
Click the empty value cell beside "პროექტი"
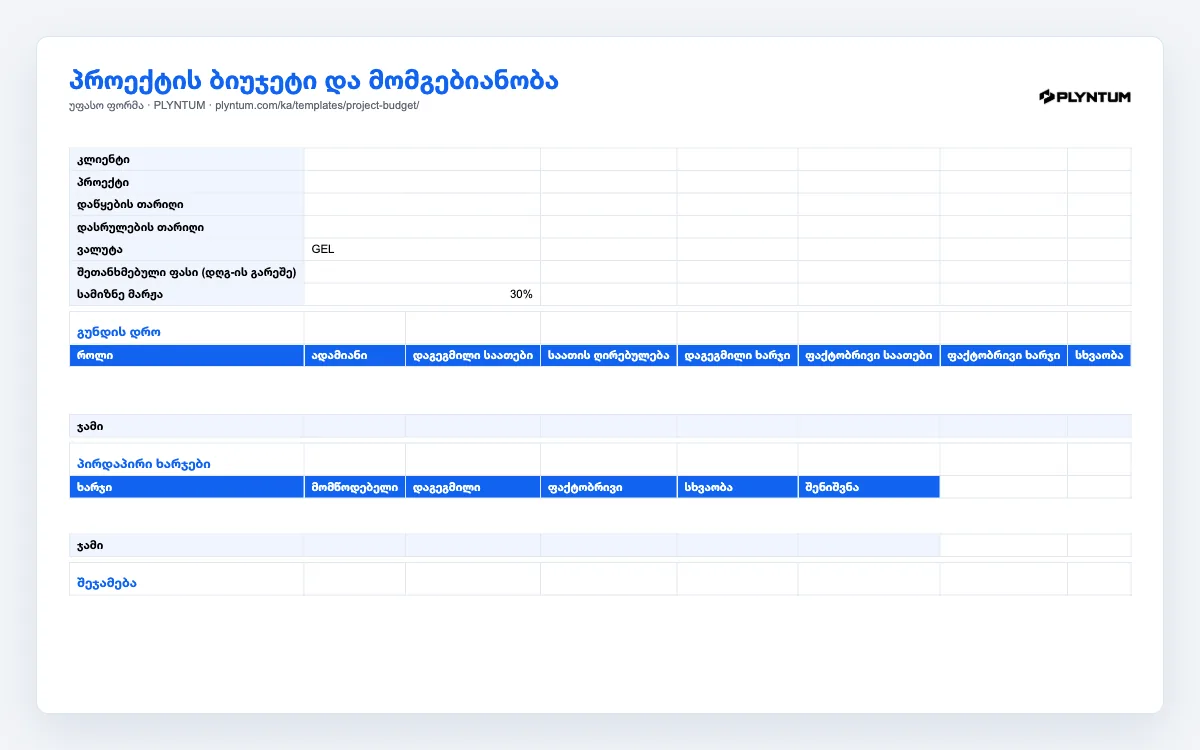click(422, 182)
